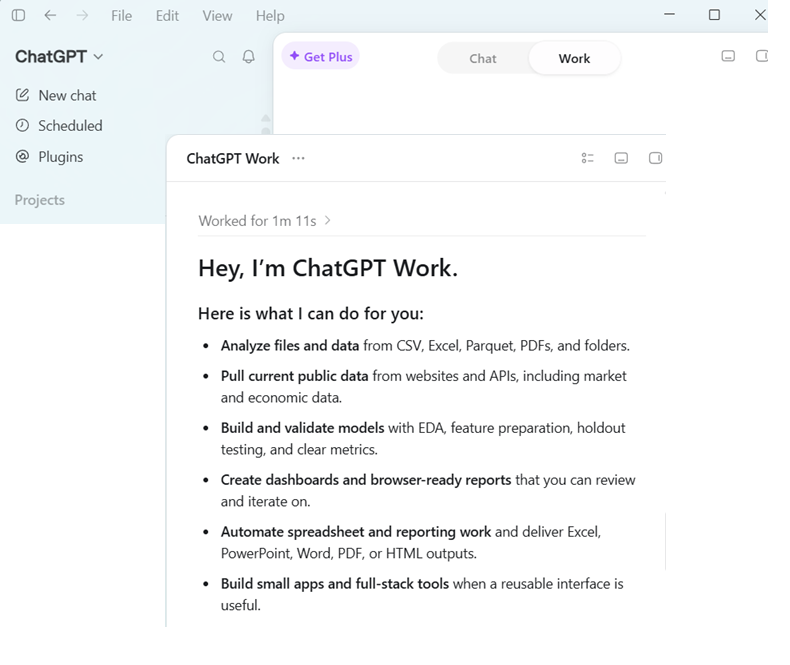Viewport: 790px width, 665px height.
Task: Maximize the ChatGPT window
Action: (x=714, y=15)
